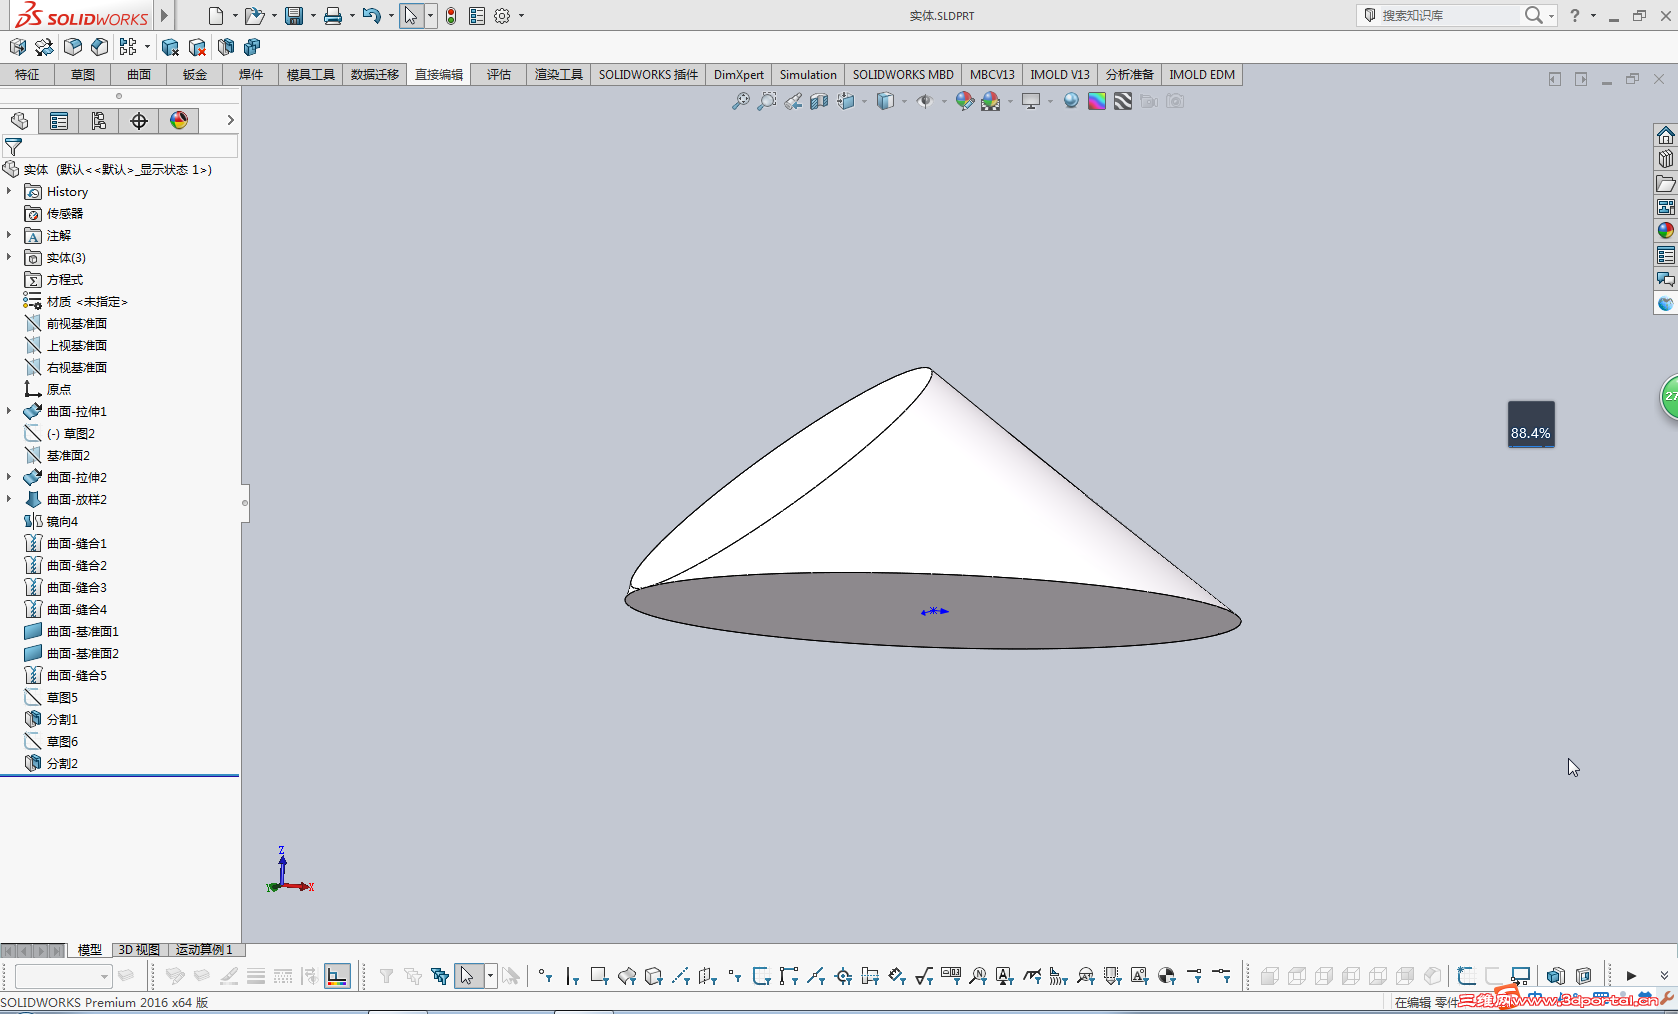This screenshot has width=1678, height=1014.
Task: Switch to the ConfigurationManager tab
Action: click(x=99, y=121)
